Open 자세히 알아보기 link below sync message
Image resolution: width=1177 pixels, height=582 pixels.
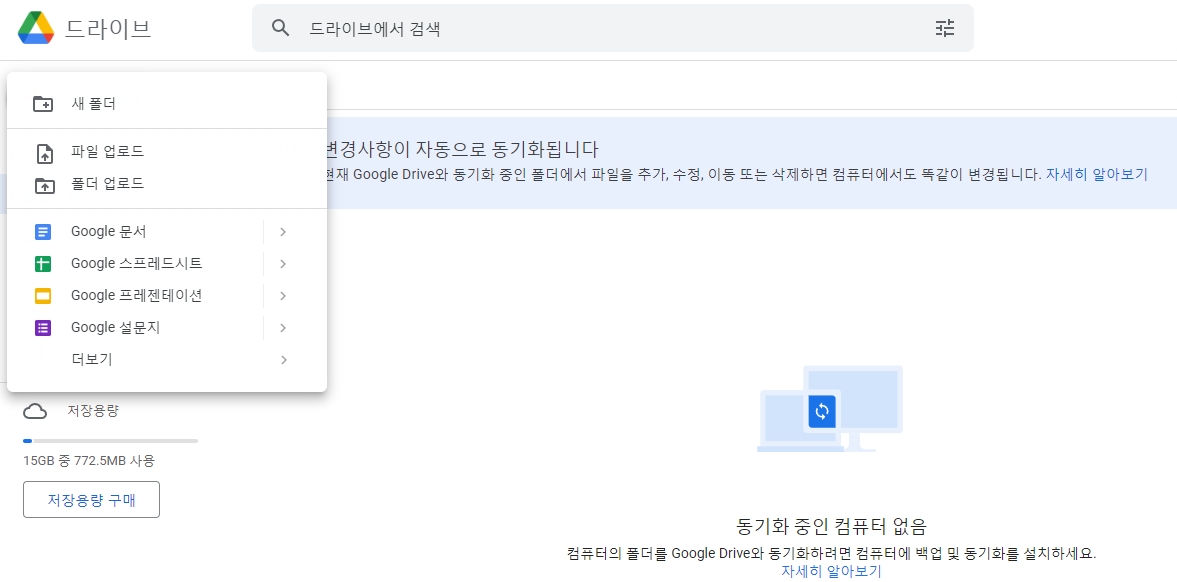point(831,571)
